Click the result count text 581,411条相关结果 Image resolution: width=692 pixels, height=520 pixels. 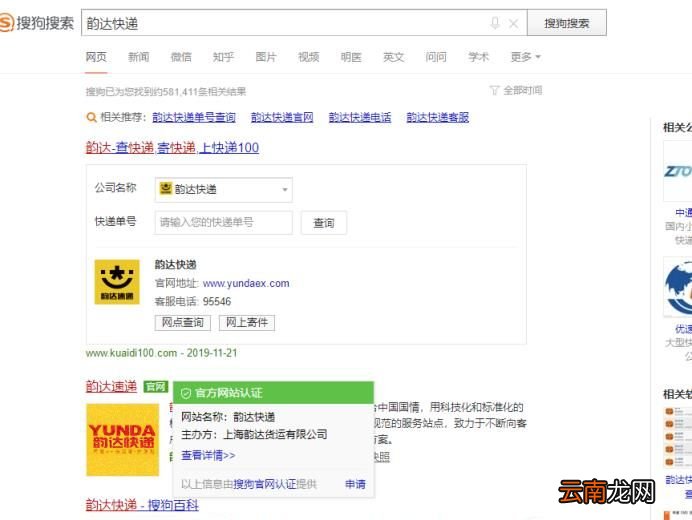point(204,92)
